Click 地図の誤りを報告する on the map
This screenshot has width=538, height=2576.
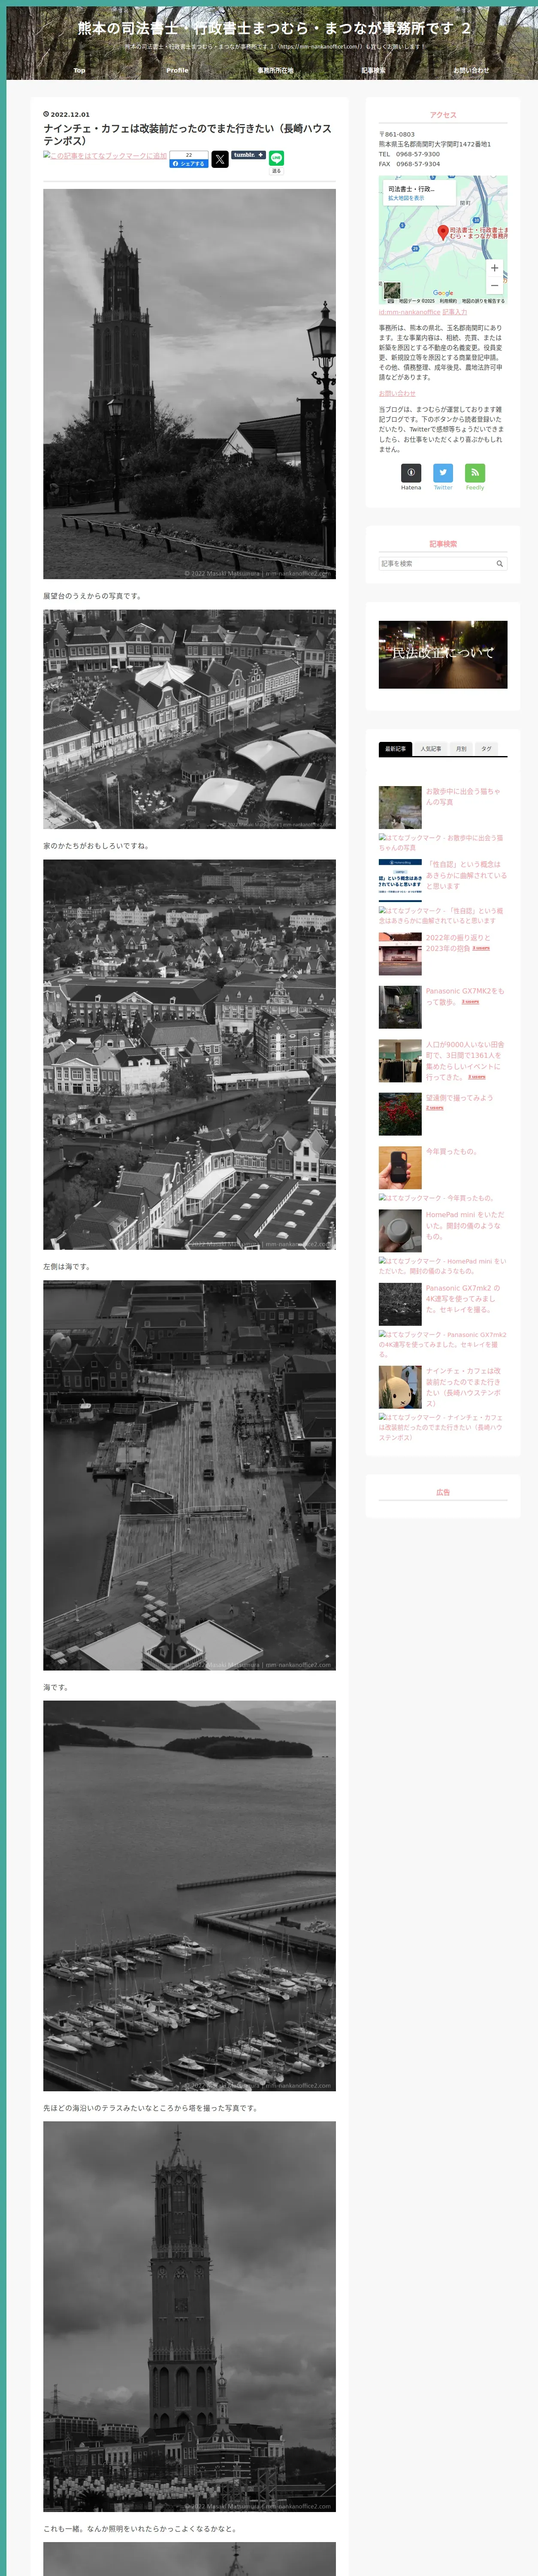click(x=483, y=301)
